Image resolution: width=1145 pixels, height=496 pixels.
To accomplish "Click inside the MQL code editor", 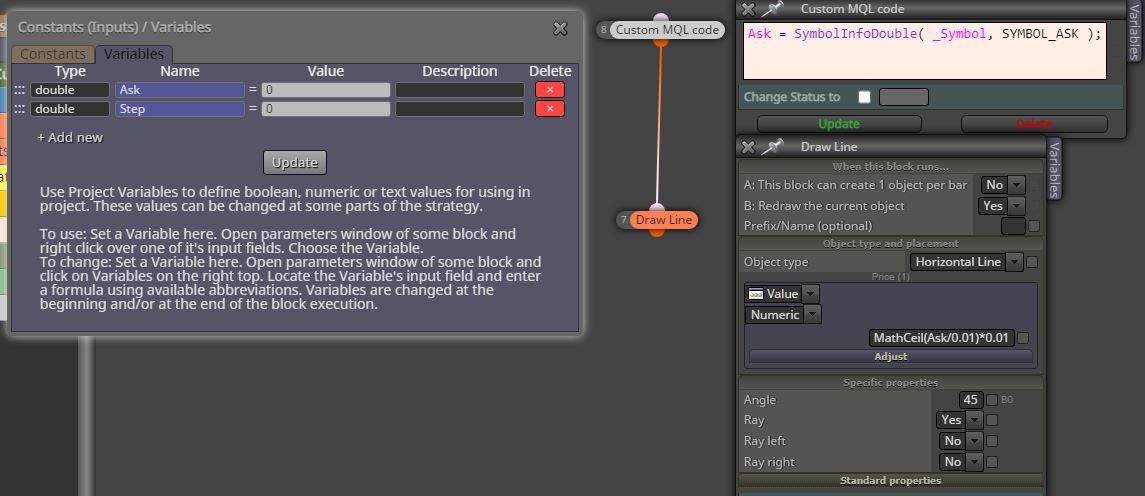I will click(925, 51).
